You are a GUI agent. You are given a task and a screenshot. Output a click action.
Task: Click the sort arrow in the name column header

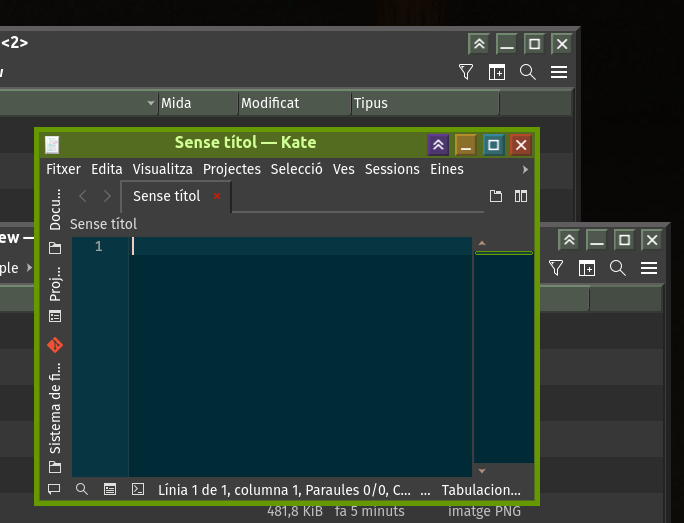pyautogui.click(x=151, y=103)
